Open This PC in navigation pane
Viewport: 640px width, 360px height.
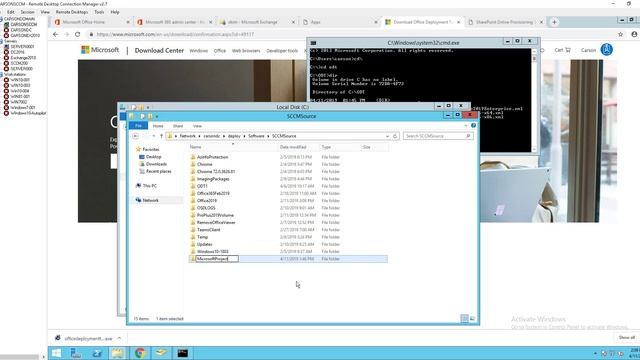coord(149,186)
